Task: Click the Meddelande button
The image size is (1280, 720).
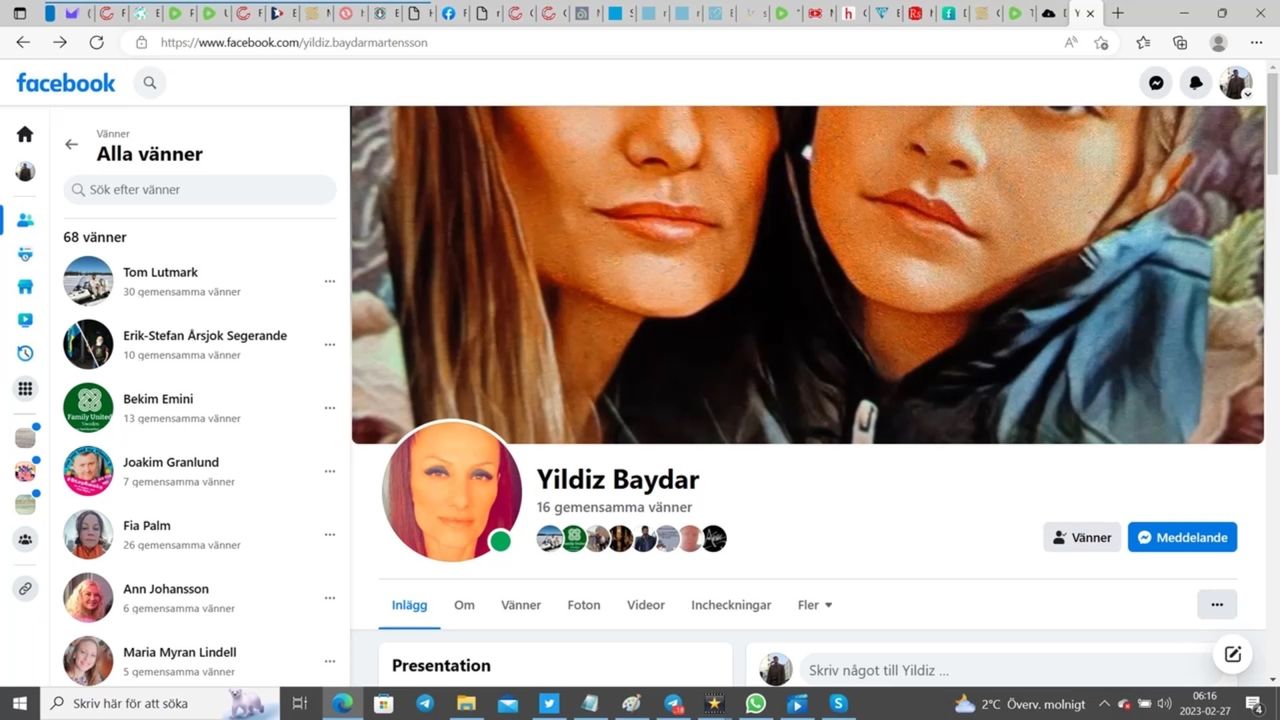Action: 1182,537
